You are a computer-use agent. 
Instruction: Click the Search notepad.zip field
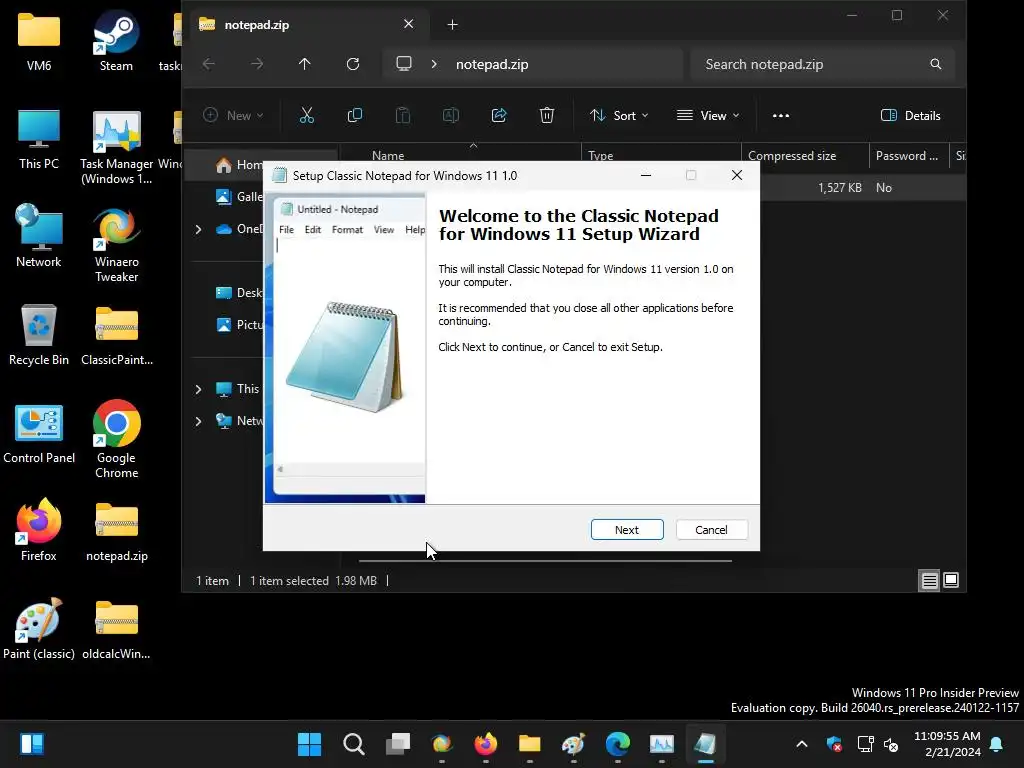point(822,64)
